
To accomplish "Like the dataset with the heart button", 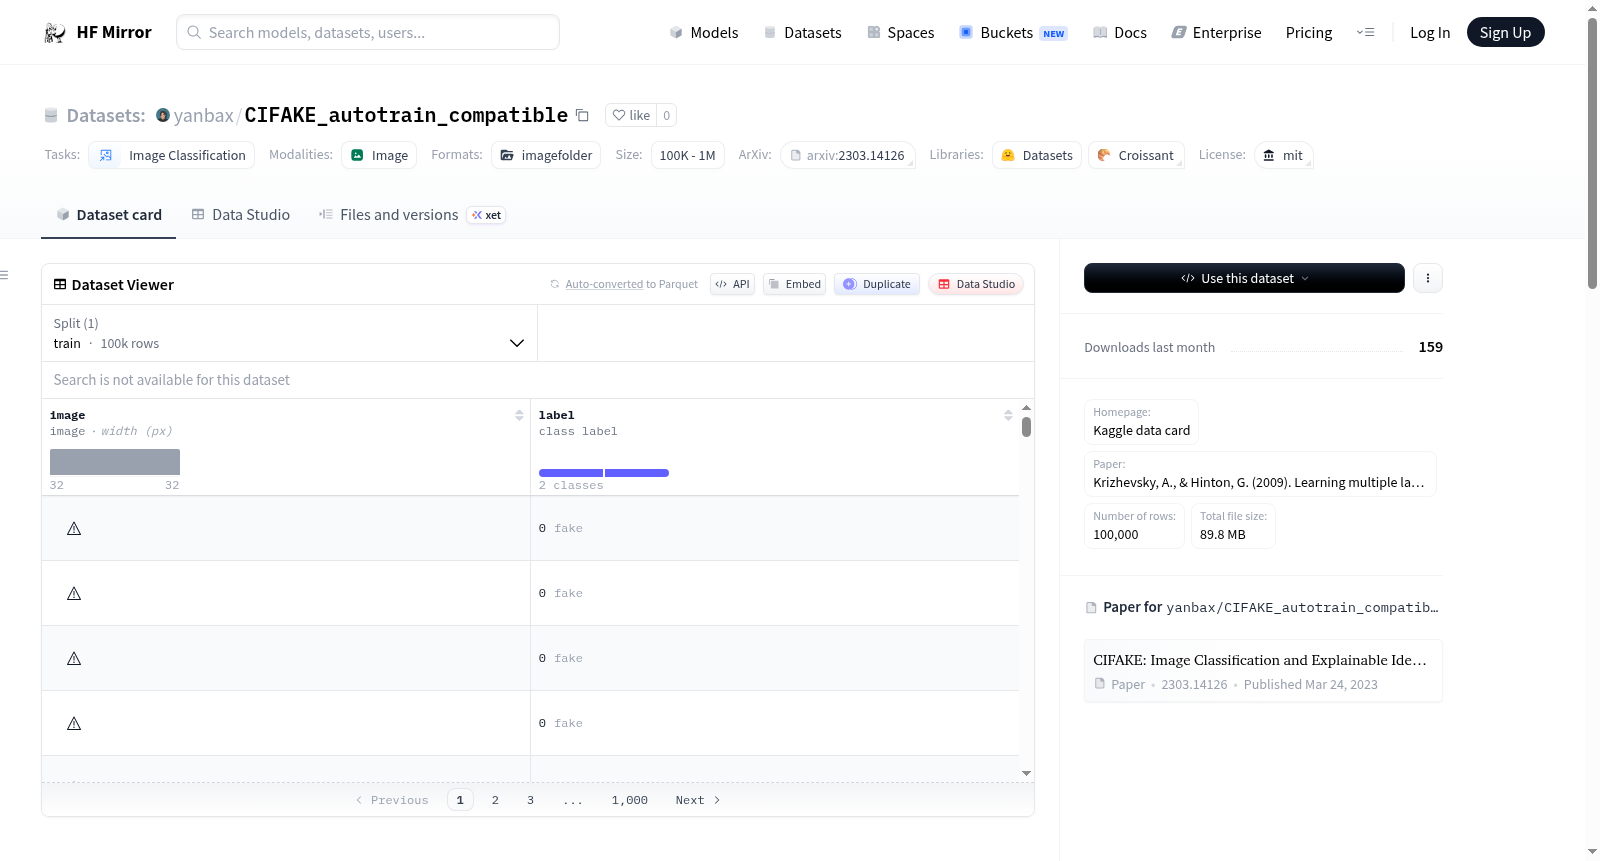I will click(x=631, y=115).
